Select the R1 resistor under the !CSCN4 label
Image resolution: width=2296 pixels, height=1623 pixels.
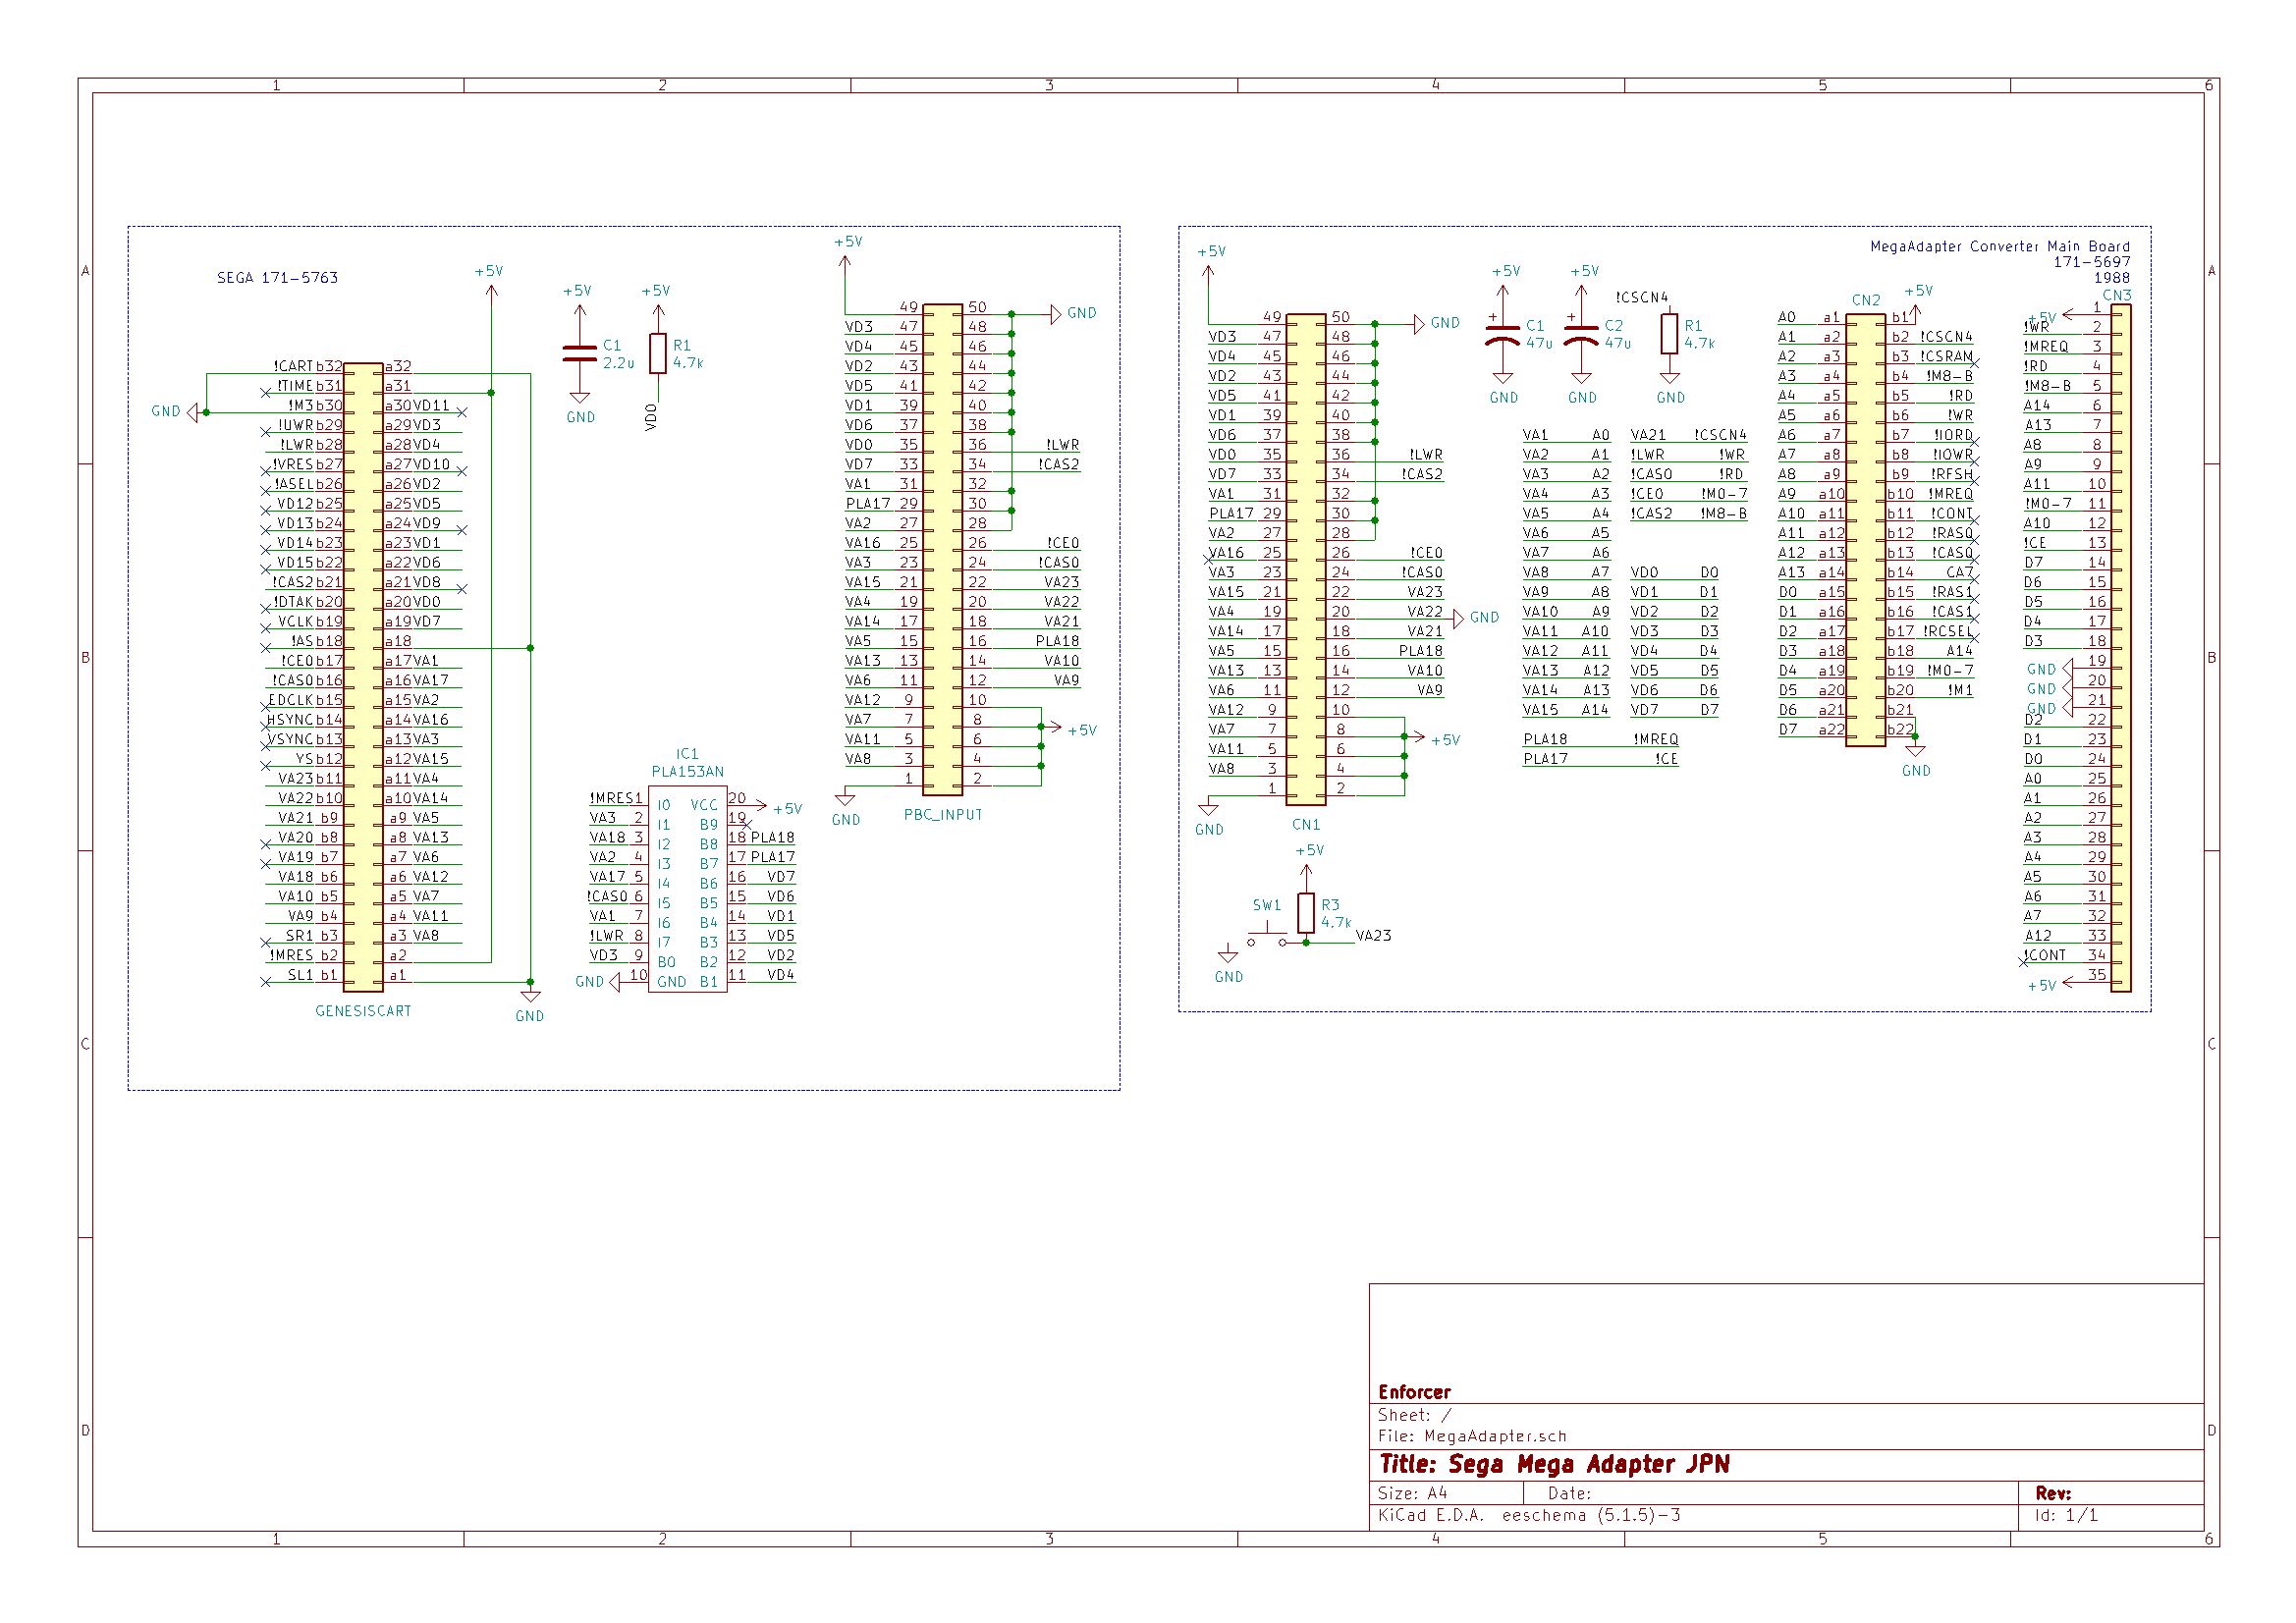[1669, 334]
